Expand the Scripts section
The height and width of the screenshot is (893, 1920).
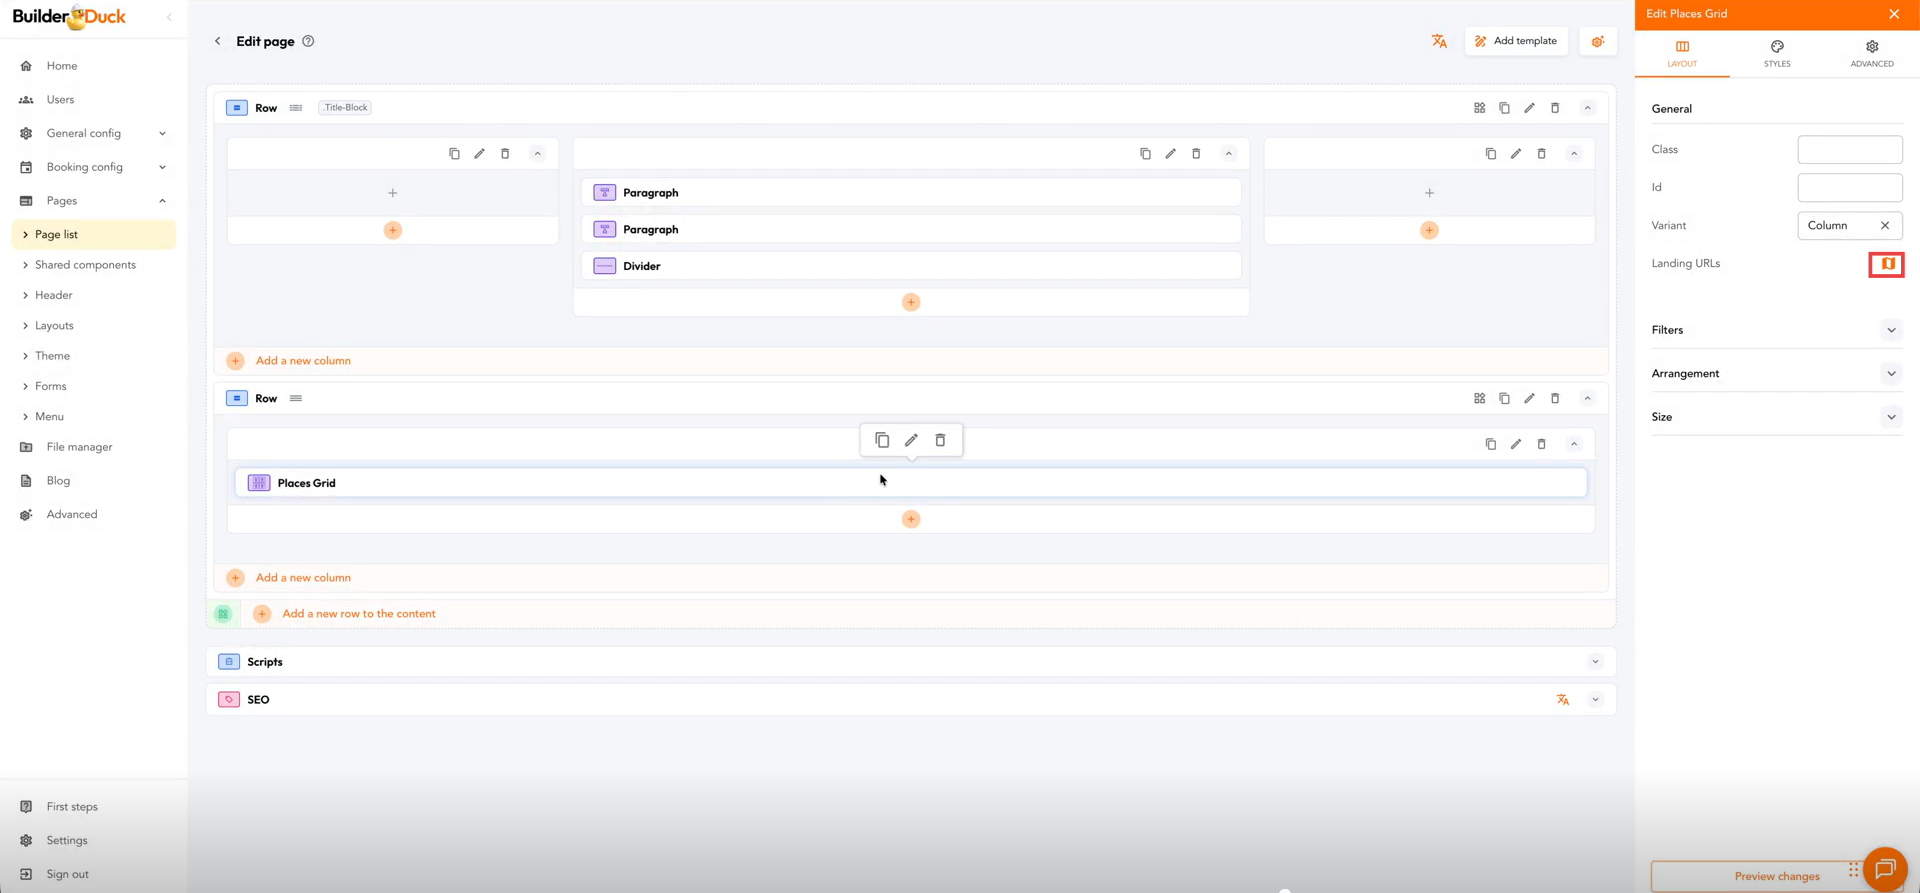point(1595,662)
